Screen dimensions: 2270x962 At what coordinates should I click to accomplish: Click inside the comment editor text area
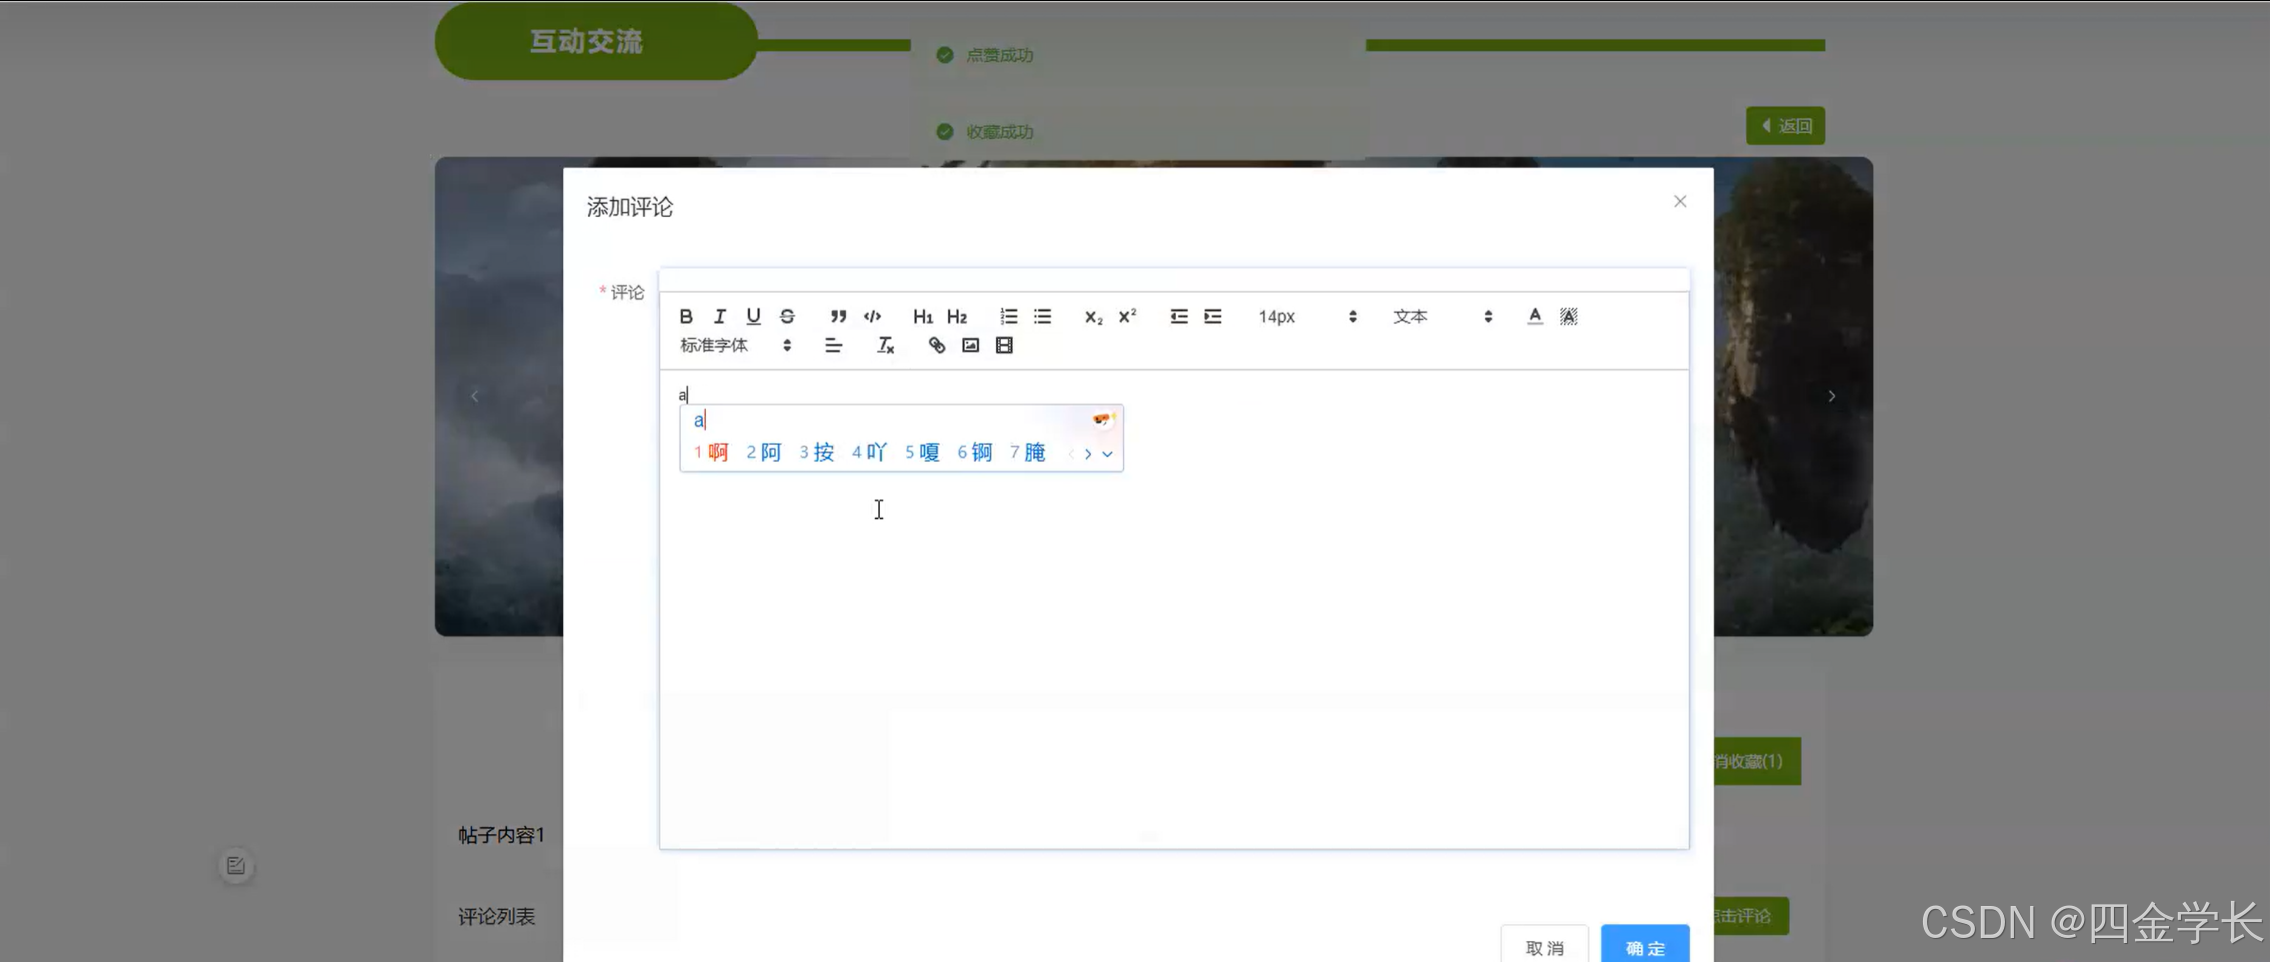tap(1174, 609)
